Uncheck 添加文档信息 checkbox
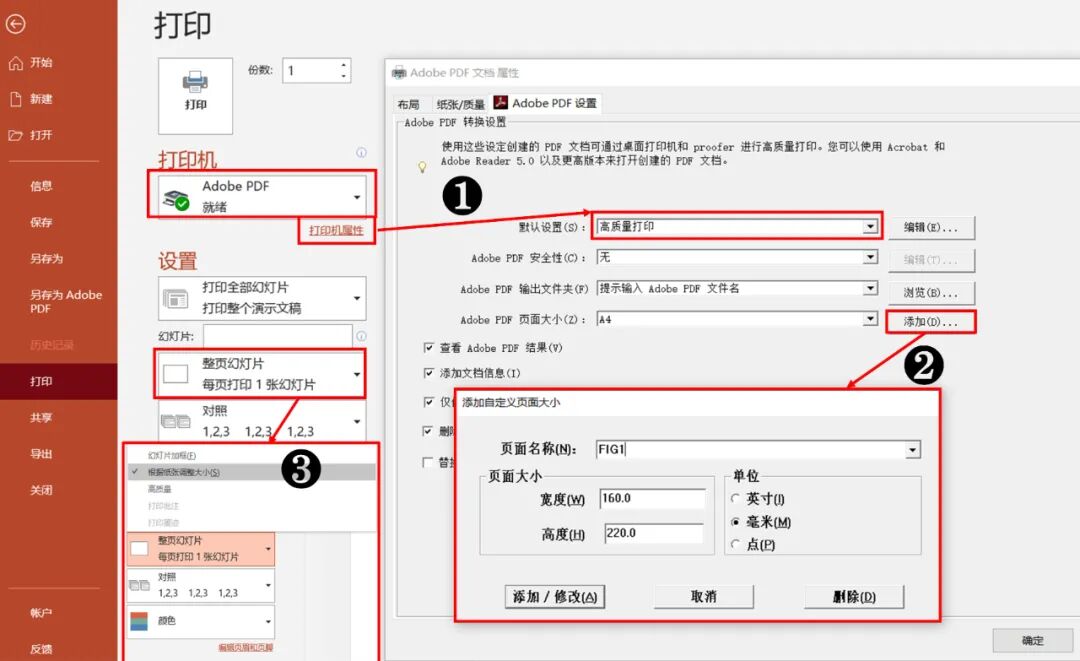 tap(429, 372)
